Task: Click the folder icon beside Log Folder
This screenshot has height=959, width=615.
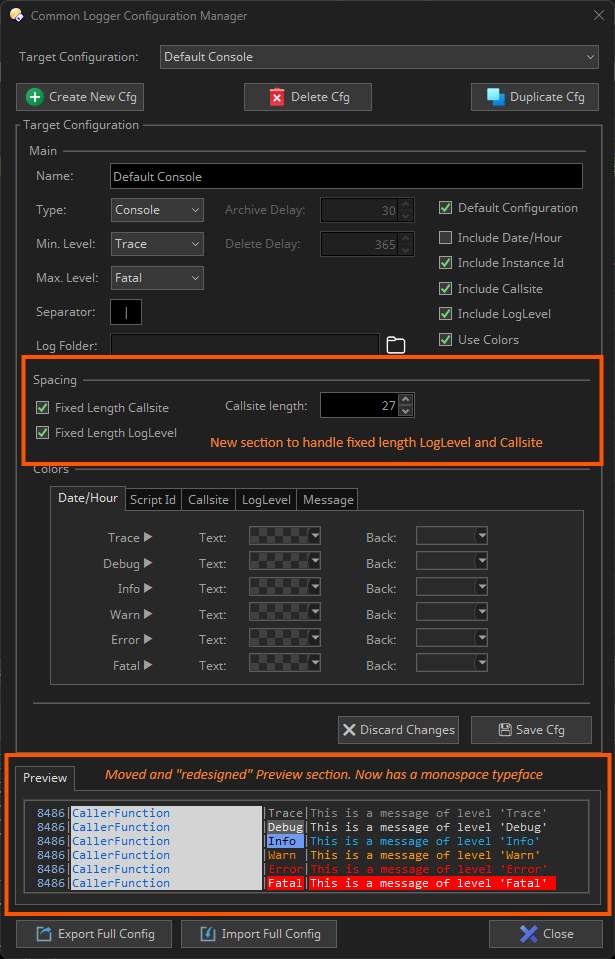Action: pos(396,345)
